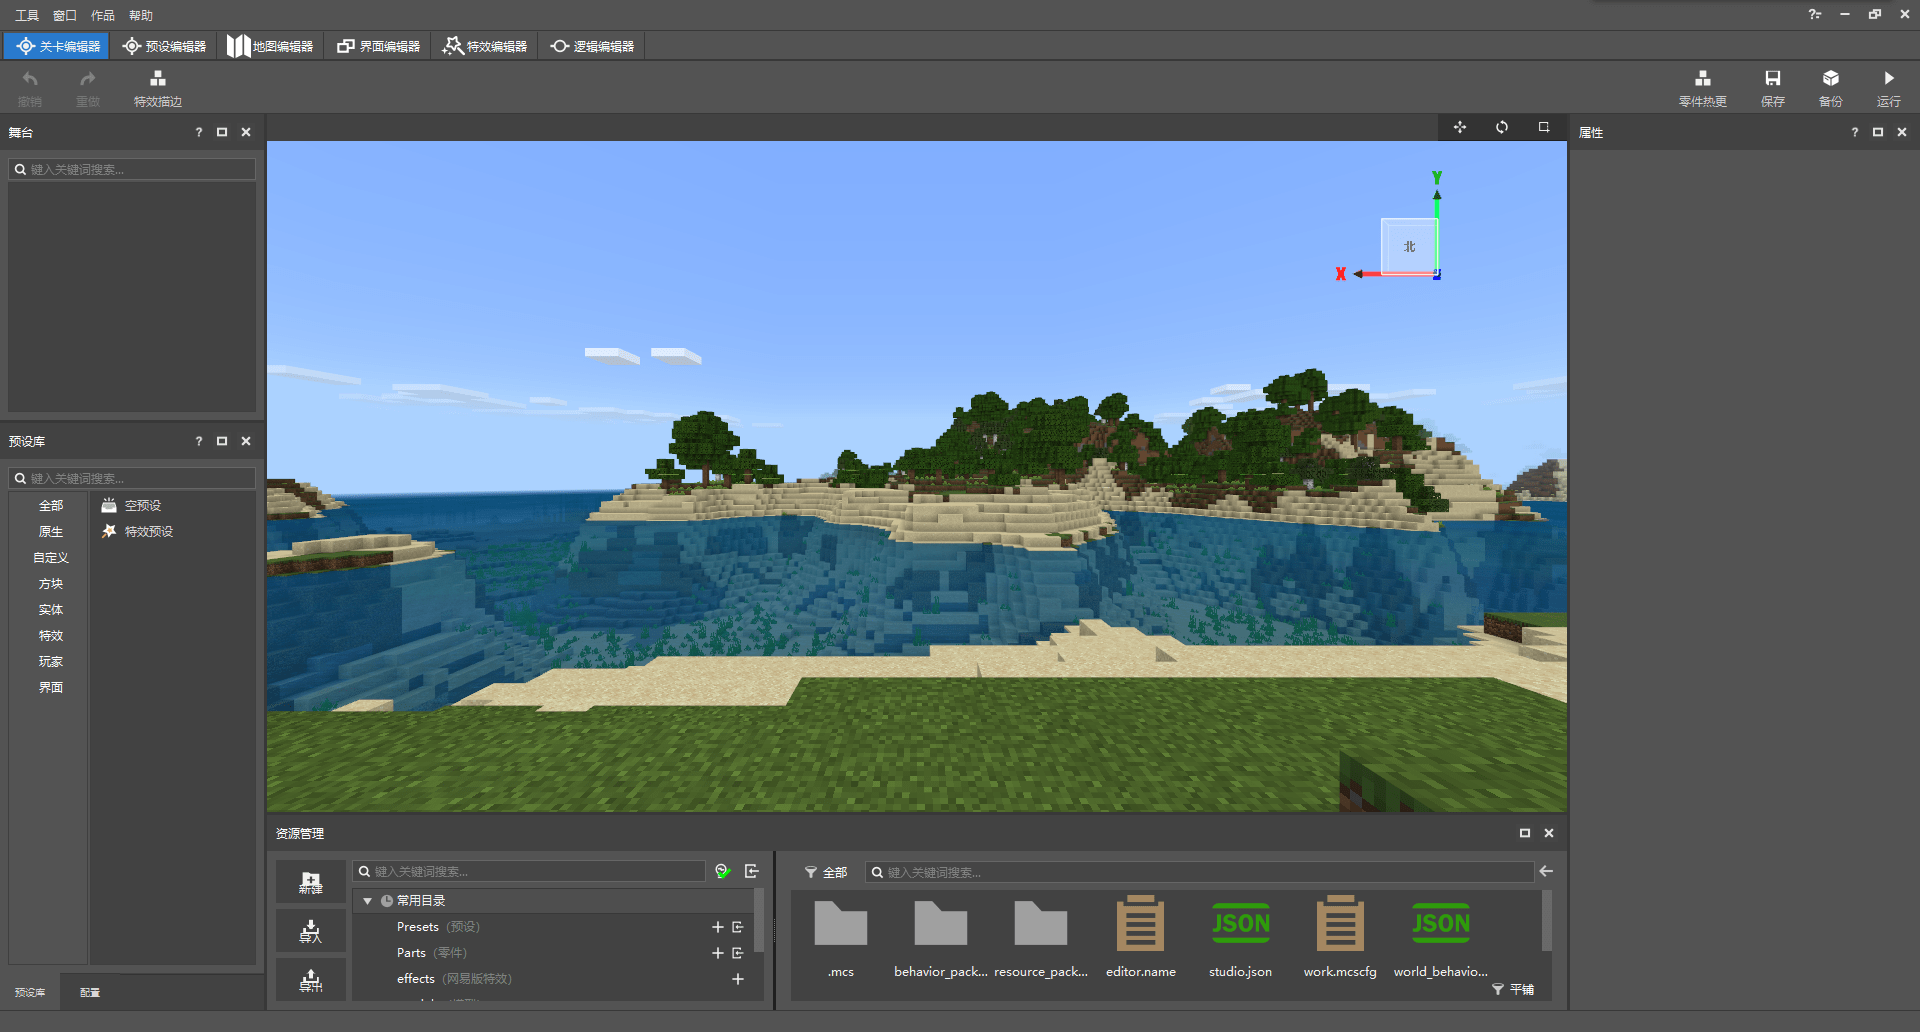Switch to the 配置 bottom tab

point(90,992)
